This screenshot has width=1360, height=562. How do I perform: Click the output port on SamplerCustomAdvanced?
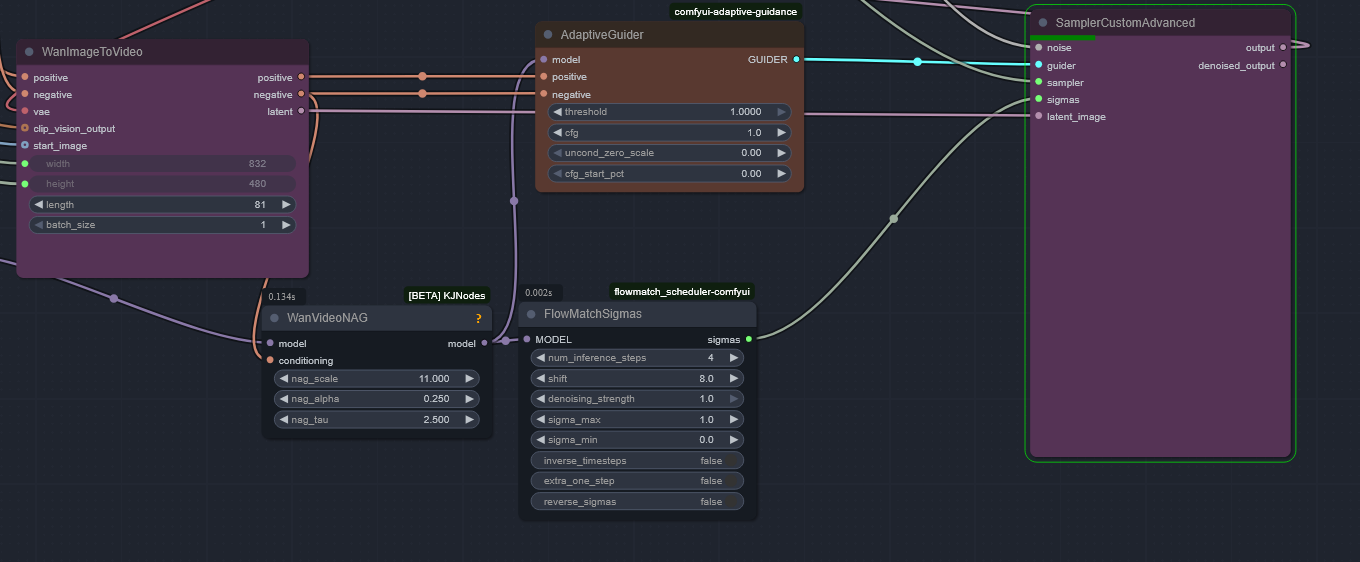pos(1283,47)
